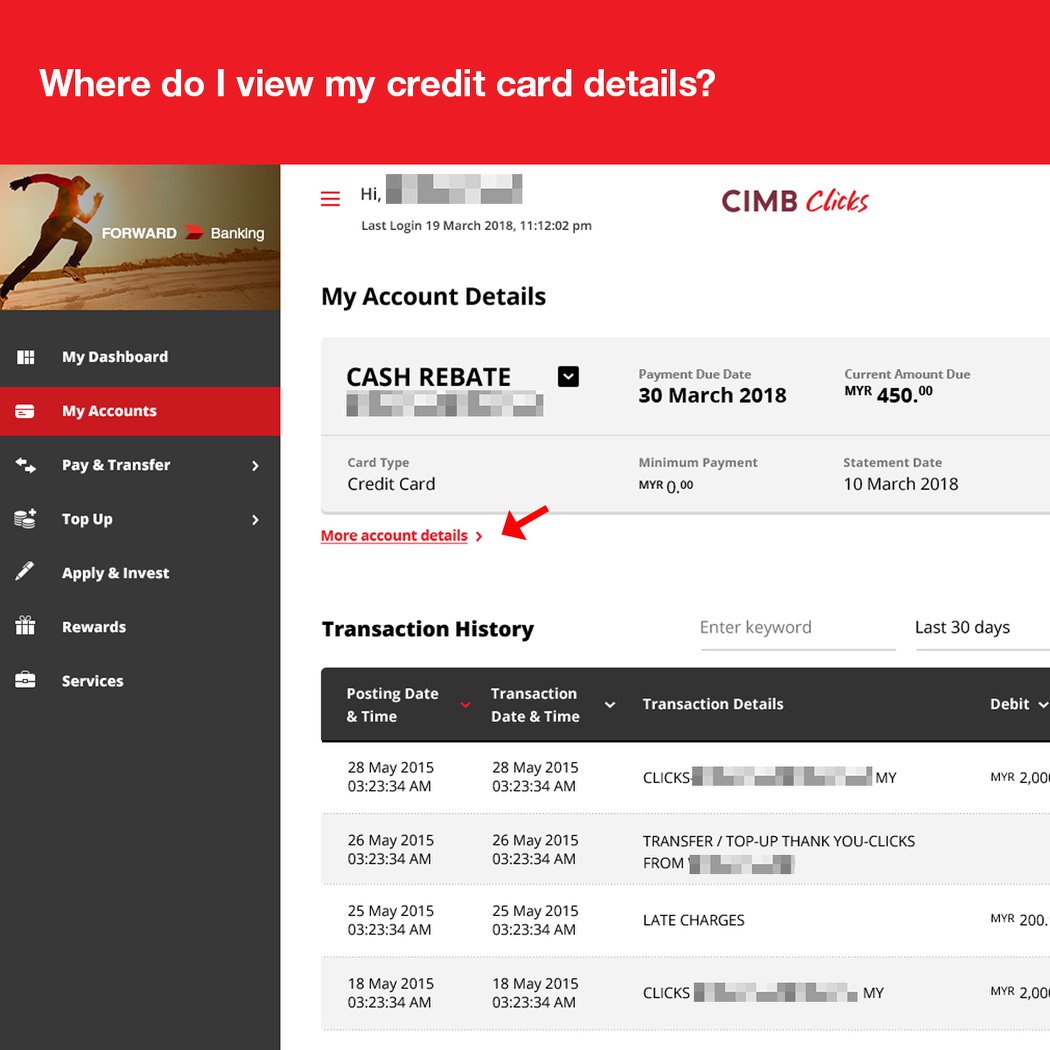1050x1050 pixels.
Task: Click the My Account Details heading
Action: point(433,297)
